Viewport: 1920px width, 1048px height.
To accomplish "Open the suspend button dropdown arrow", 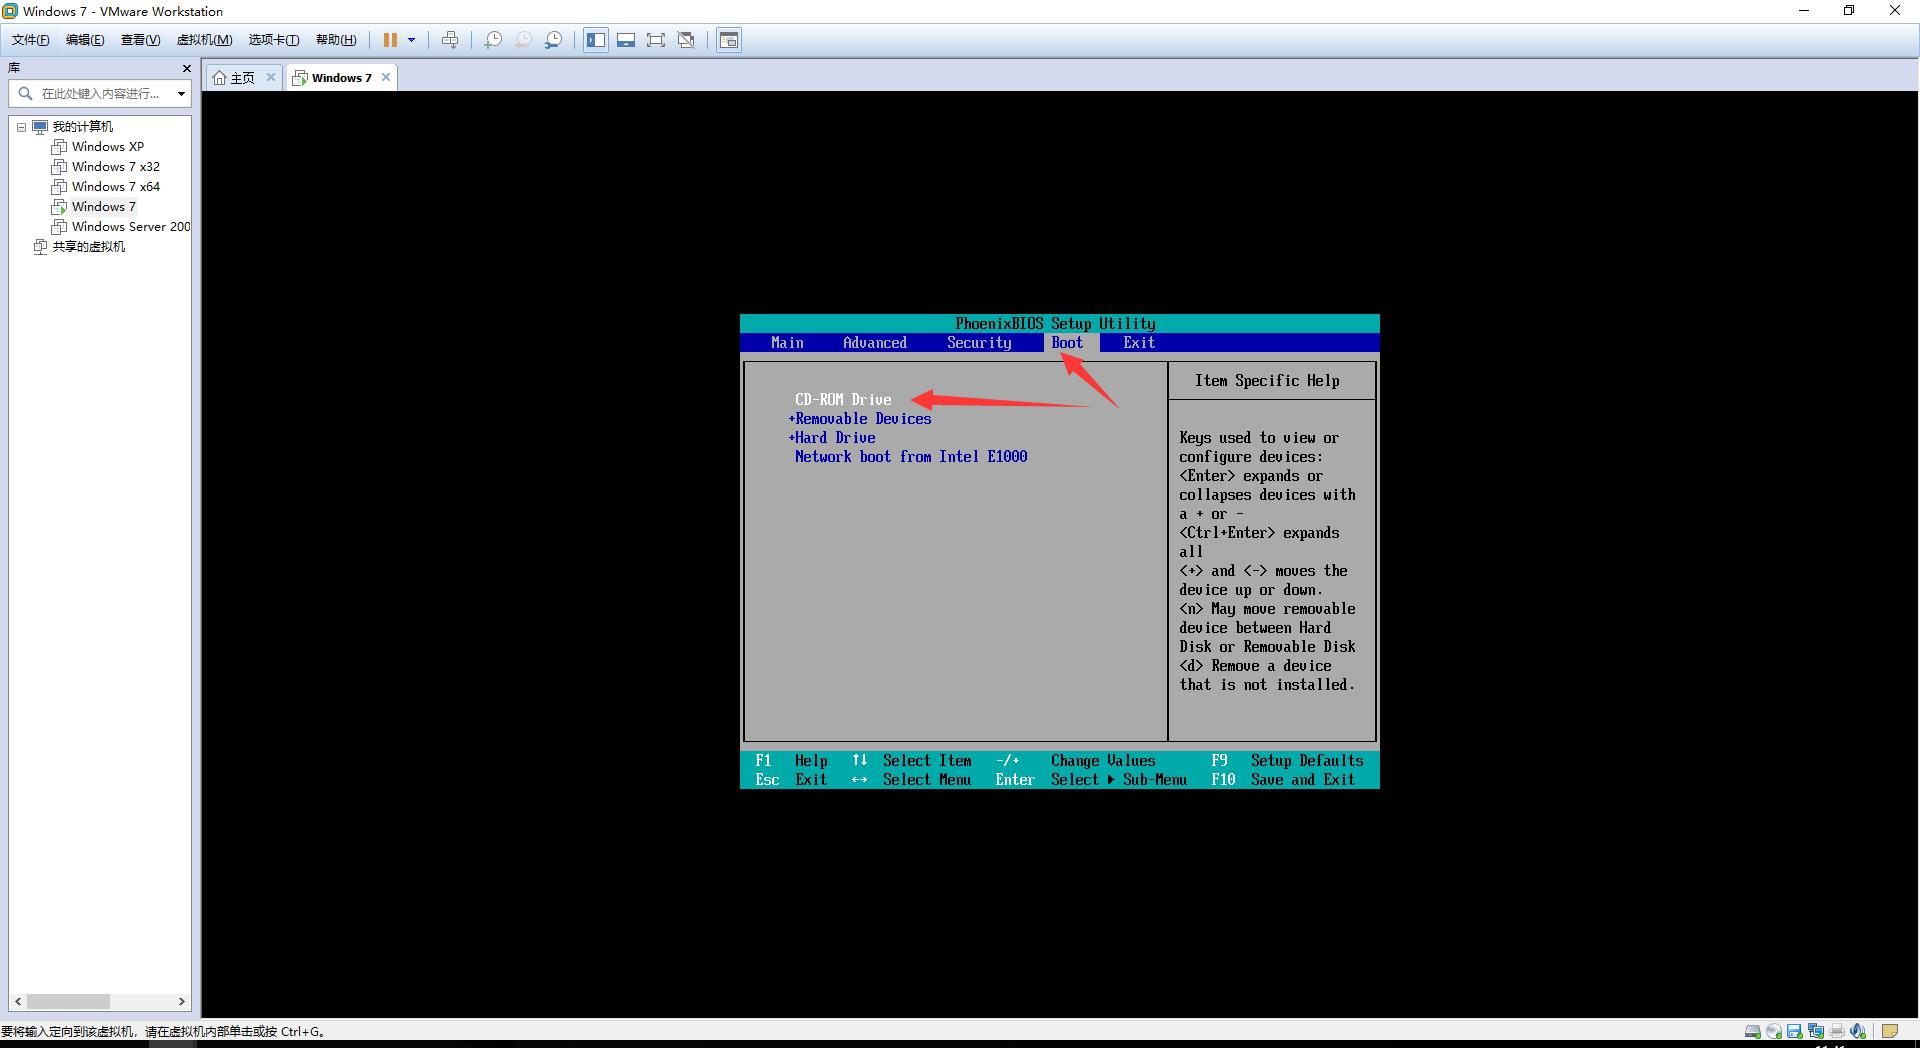I will [x=412, y=40].
